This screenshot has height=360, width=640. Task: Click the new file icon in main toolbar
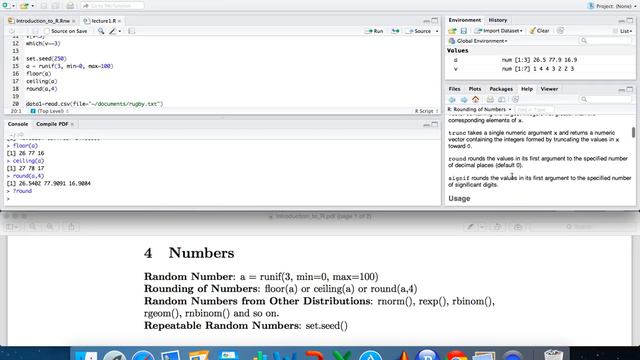pos(5,6)
